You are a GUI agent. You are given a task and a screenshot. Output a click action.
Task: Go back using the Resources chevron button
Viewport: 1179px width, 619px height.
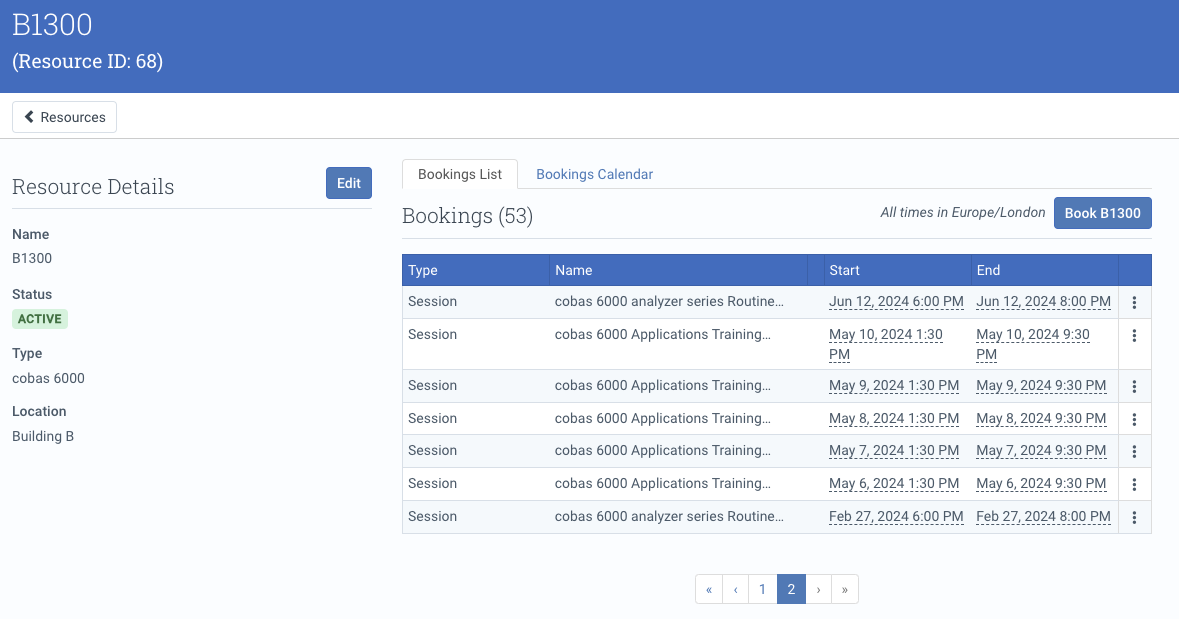click(65, 117)
